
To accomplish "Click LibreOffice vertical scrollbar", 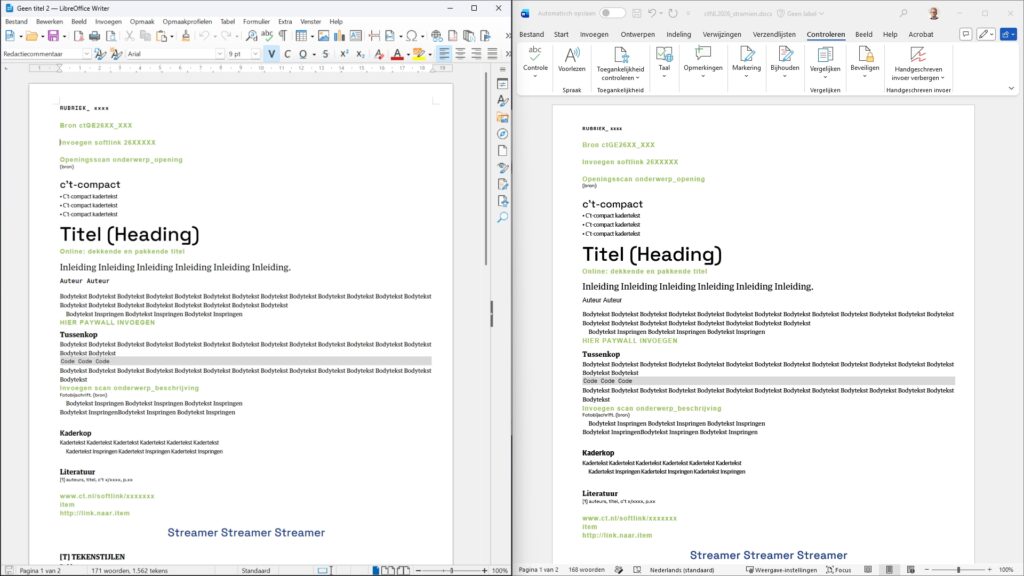I will pos(485,170).
